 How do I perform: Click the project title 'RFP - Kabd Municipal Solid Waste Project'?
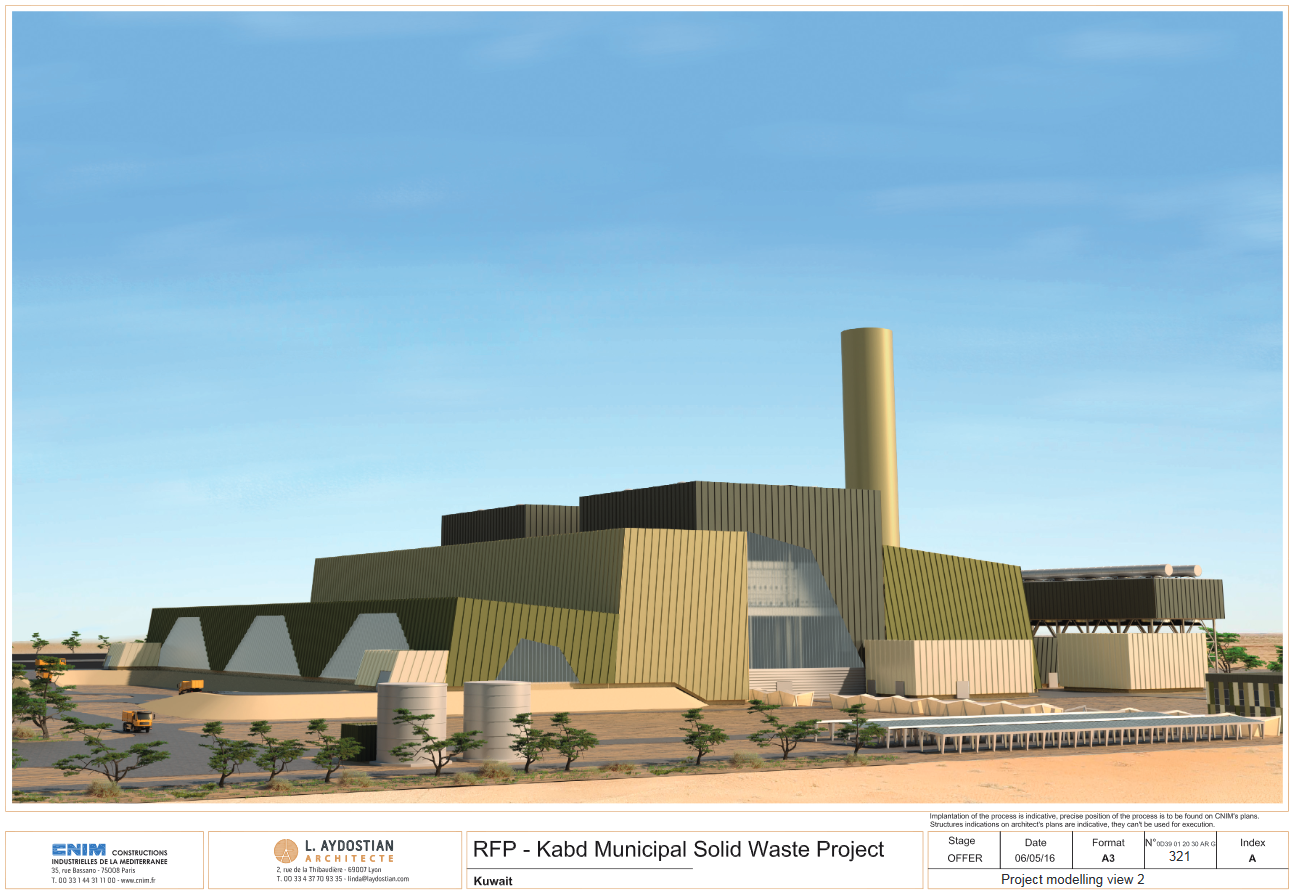(x=678, y=850)
